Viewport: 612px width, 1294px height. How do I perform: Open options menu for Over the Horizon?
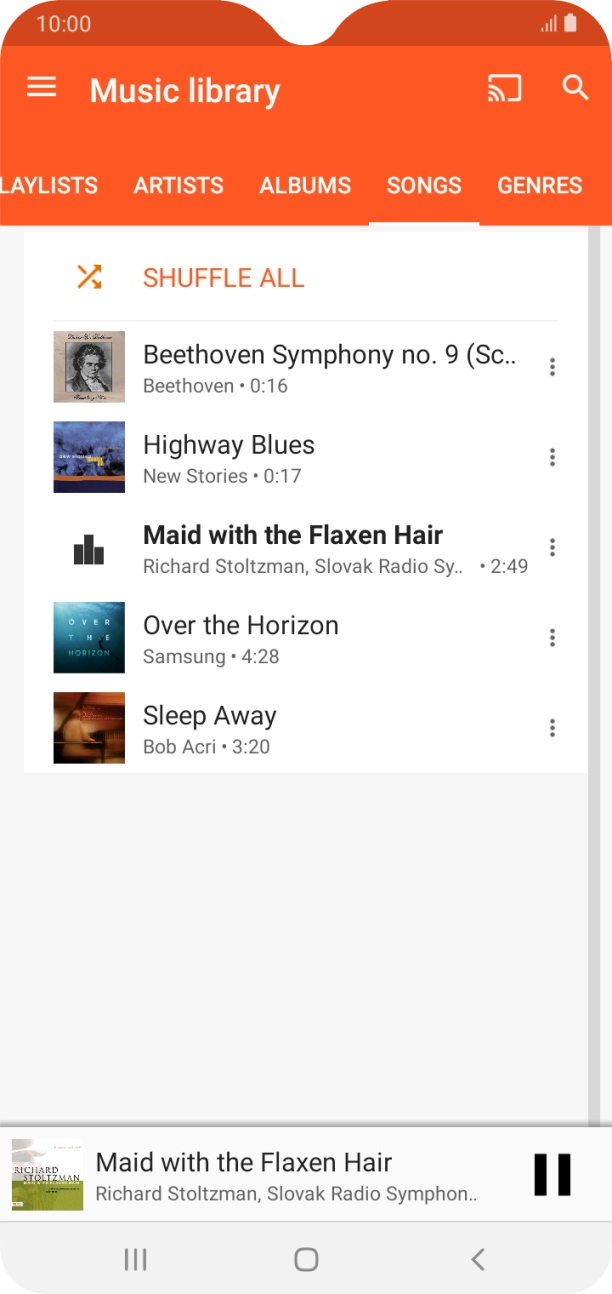(552, 637)
